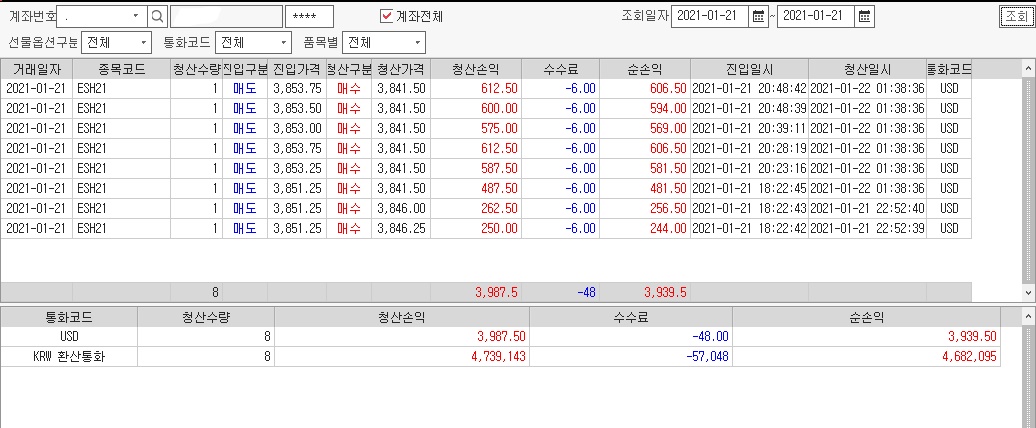The image size is (1036, 428).
Task: Open the 통화코드 dropdown
Action: [254, 43]
